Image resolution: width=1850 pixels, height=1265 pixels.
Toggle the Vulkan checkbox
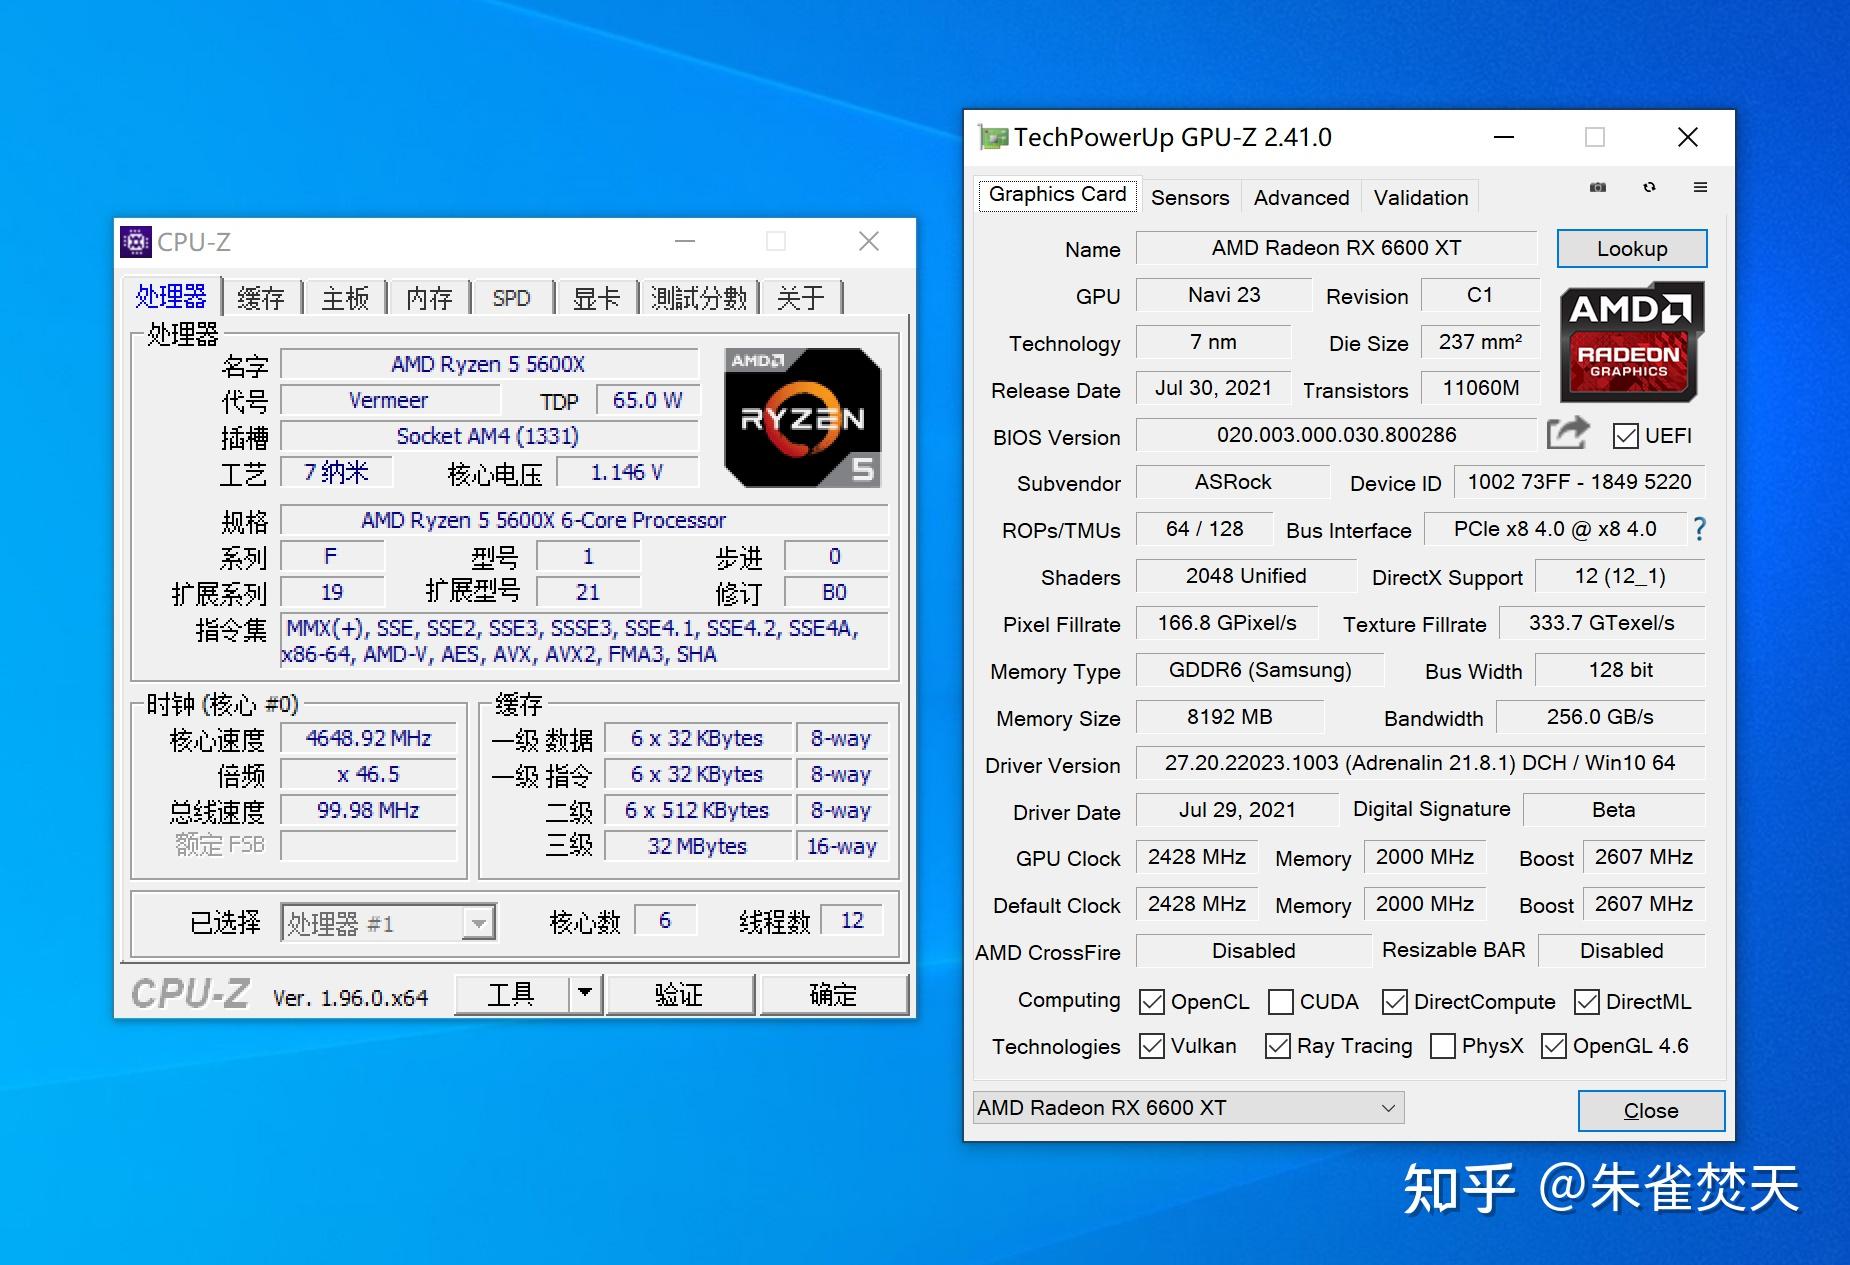click(x=1152, y=1046)
